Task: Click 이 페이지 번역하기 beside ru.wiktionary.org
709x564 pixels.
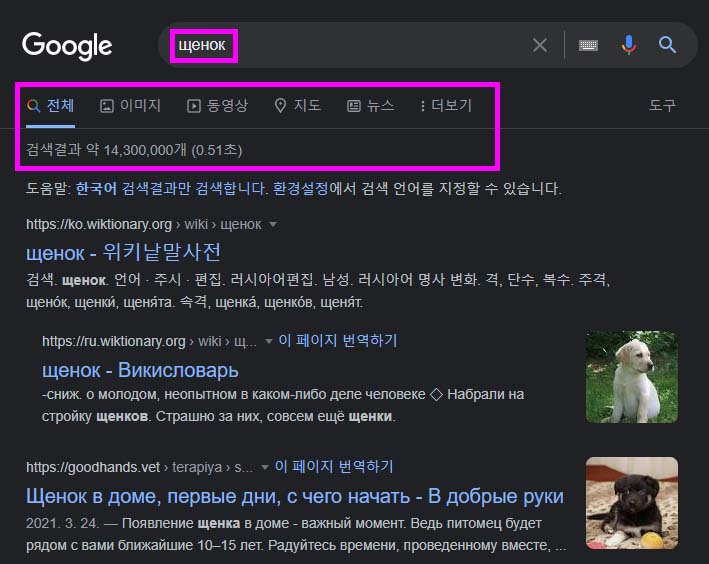Action: (x=338, y=340)
